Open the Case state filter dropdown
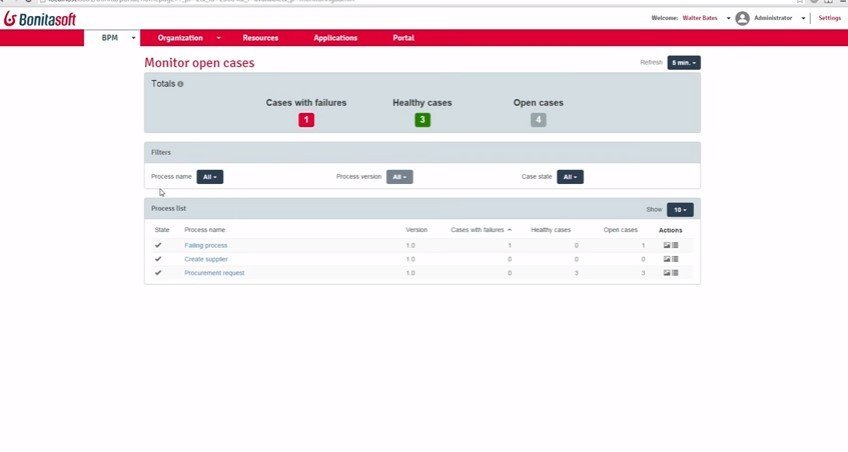This screenshot has width=848, height=452. [x=569, y=177]
